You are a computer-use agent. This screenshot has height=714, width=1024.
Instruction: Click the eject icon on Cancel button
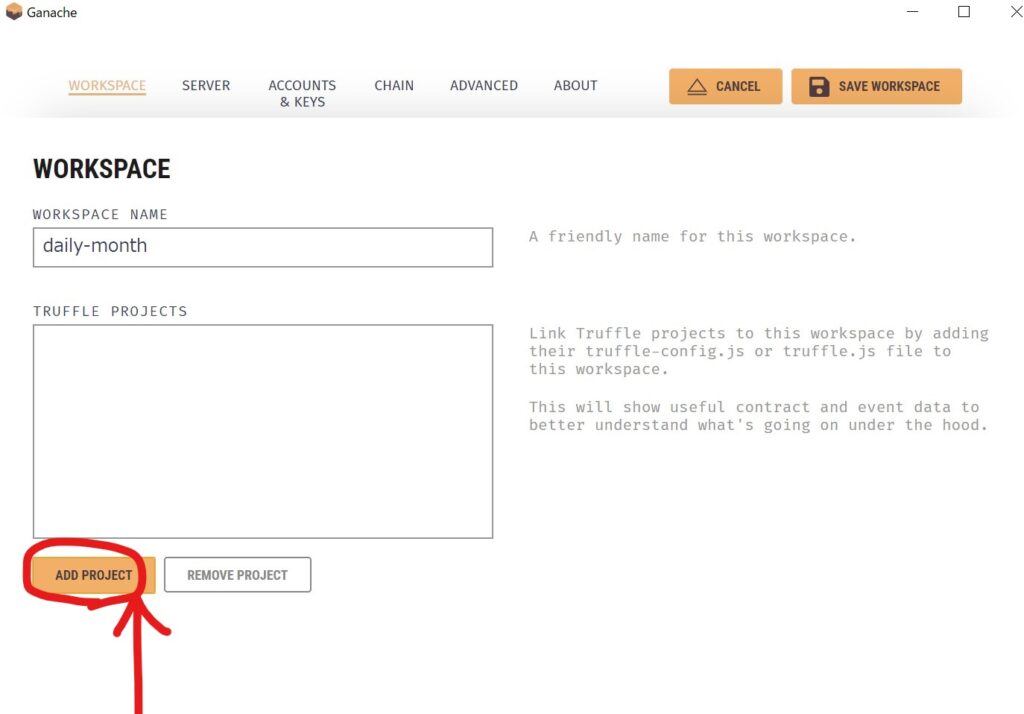tap(697, 86)
